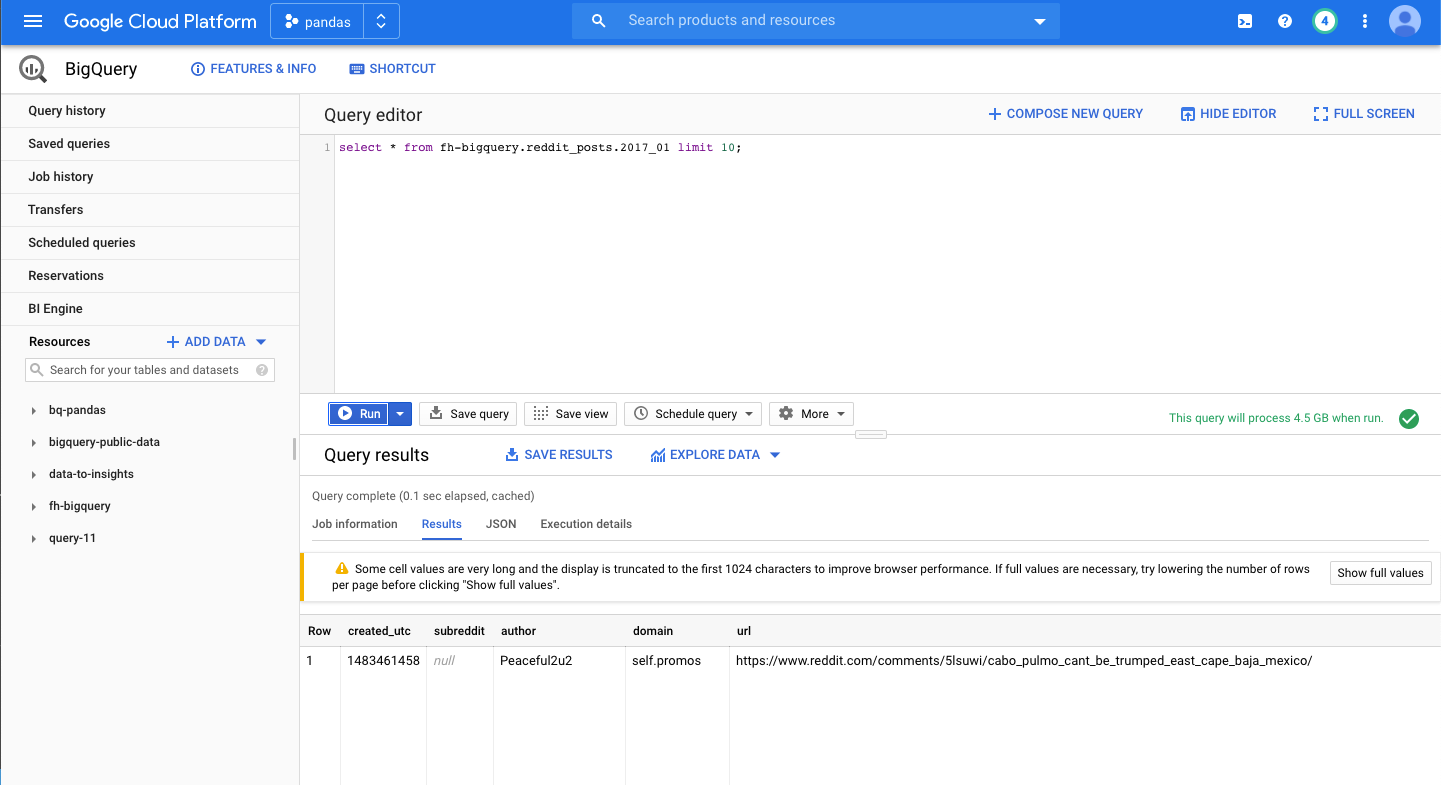Click the Google Cloud Platform title
Screen dimensions: 1441x785
pyautogui.click(x=160, y=21)
